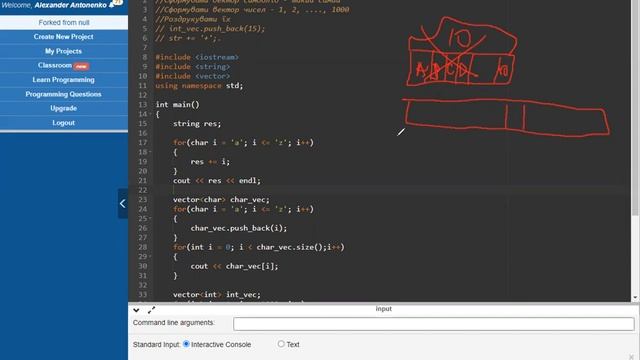640x360 pixels.
Task: Click the char_vec.size() for loop line
Action: (x=259, y=247)
